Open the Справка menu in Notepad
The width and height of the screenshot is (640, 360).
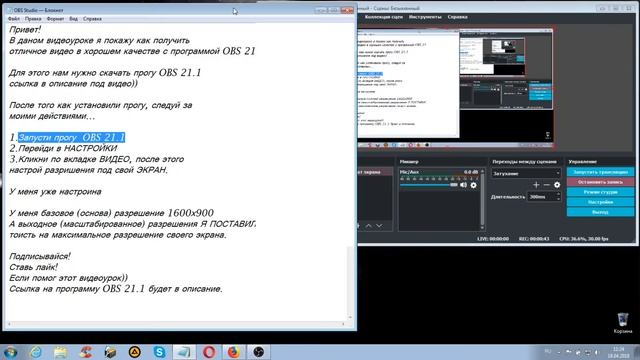coord(92,19)
